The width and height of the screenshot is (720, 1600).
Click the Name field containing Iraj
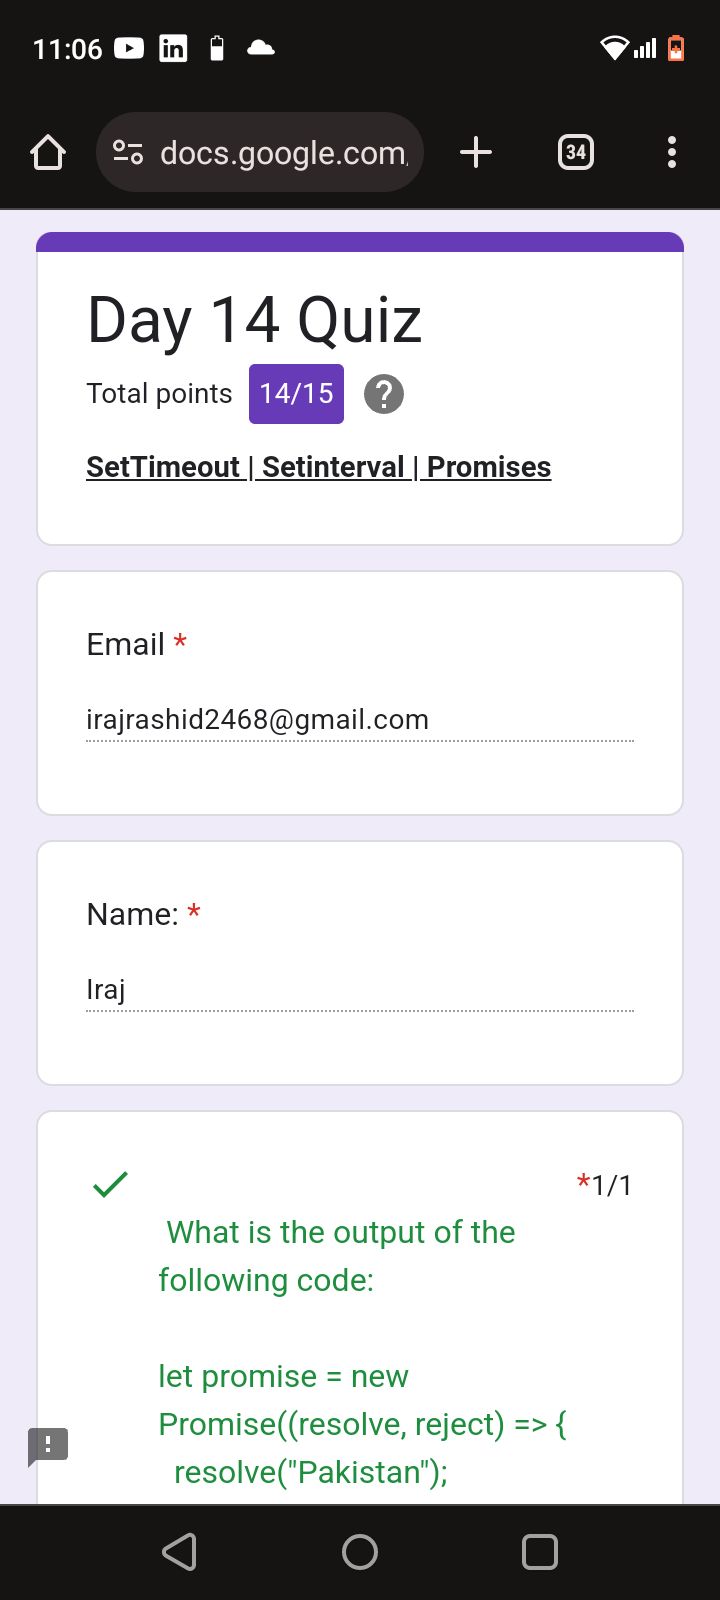click(360, 990)
